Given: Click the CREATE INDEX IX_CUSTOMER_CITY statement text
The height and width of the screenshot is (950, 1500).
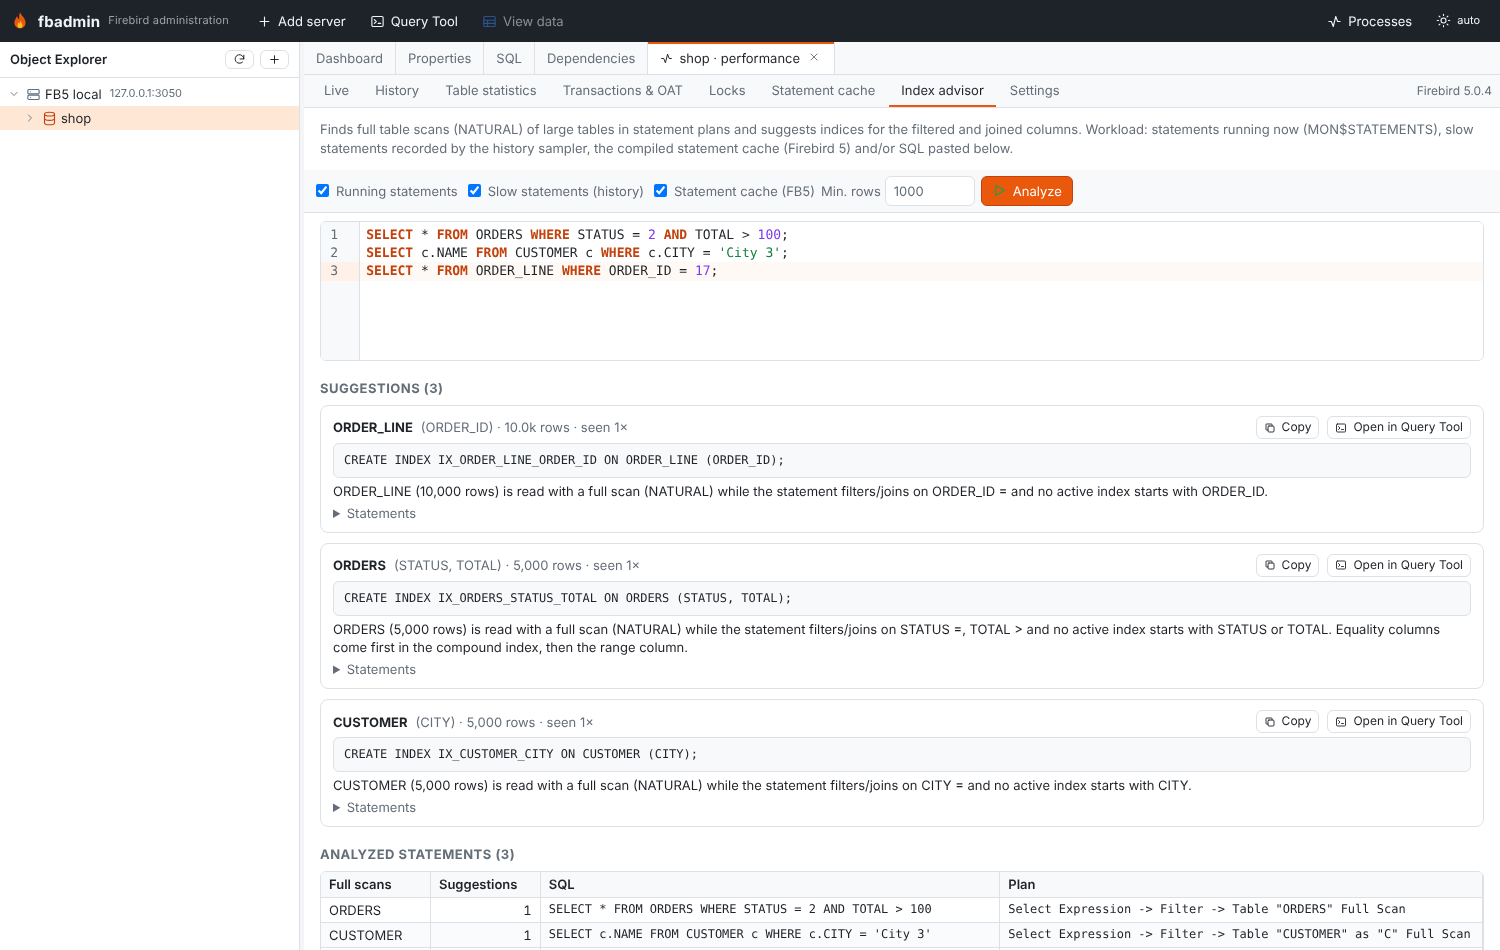Looking at the screenshot, I should 520,754.
